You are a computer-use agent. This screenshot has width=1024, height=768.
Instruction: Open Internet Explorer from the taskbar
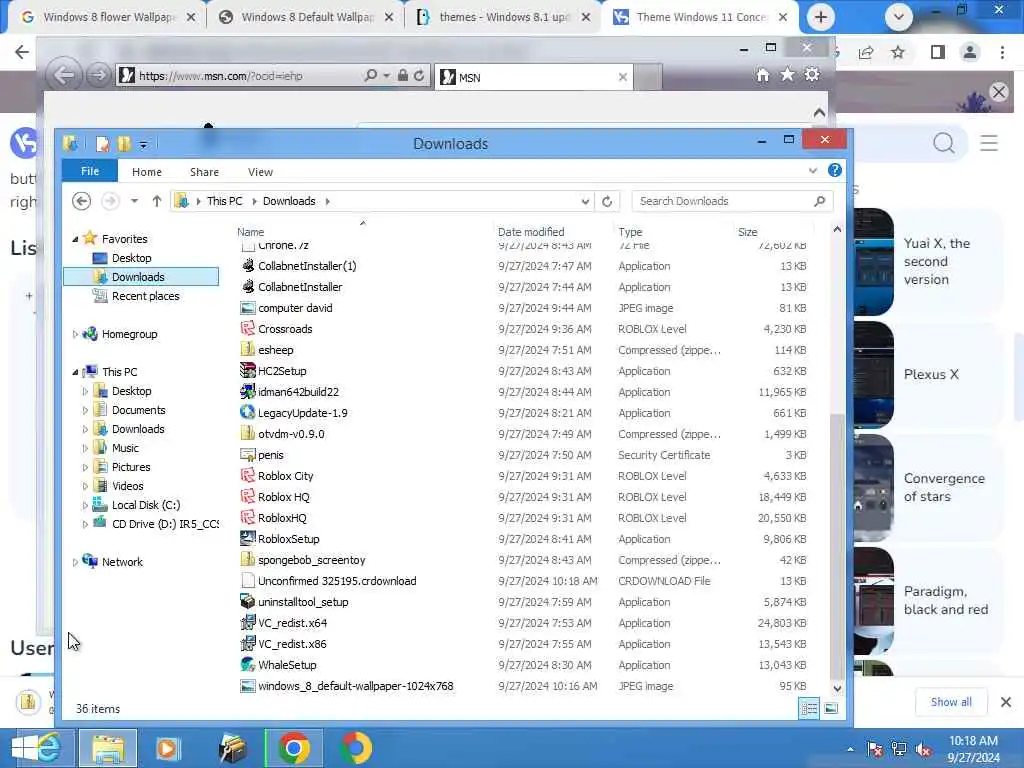(x=49, y=748)
